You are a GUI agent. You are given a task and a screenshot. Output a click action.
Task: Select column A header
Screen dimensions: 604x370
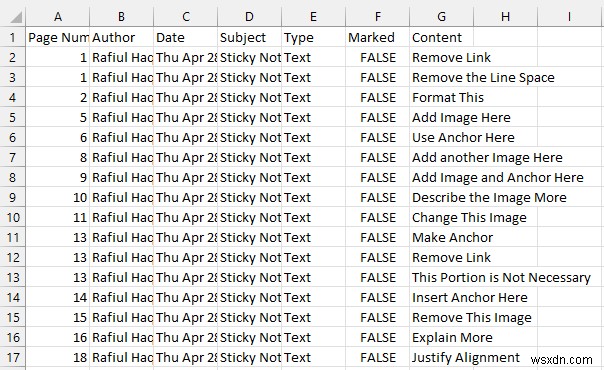click(58, 17)
